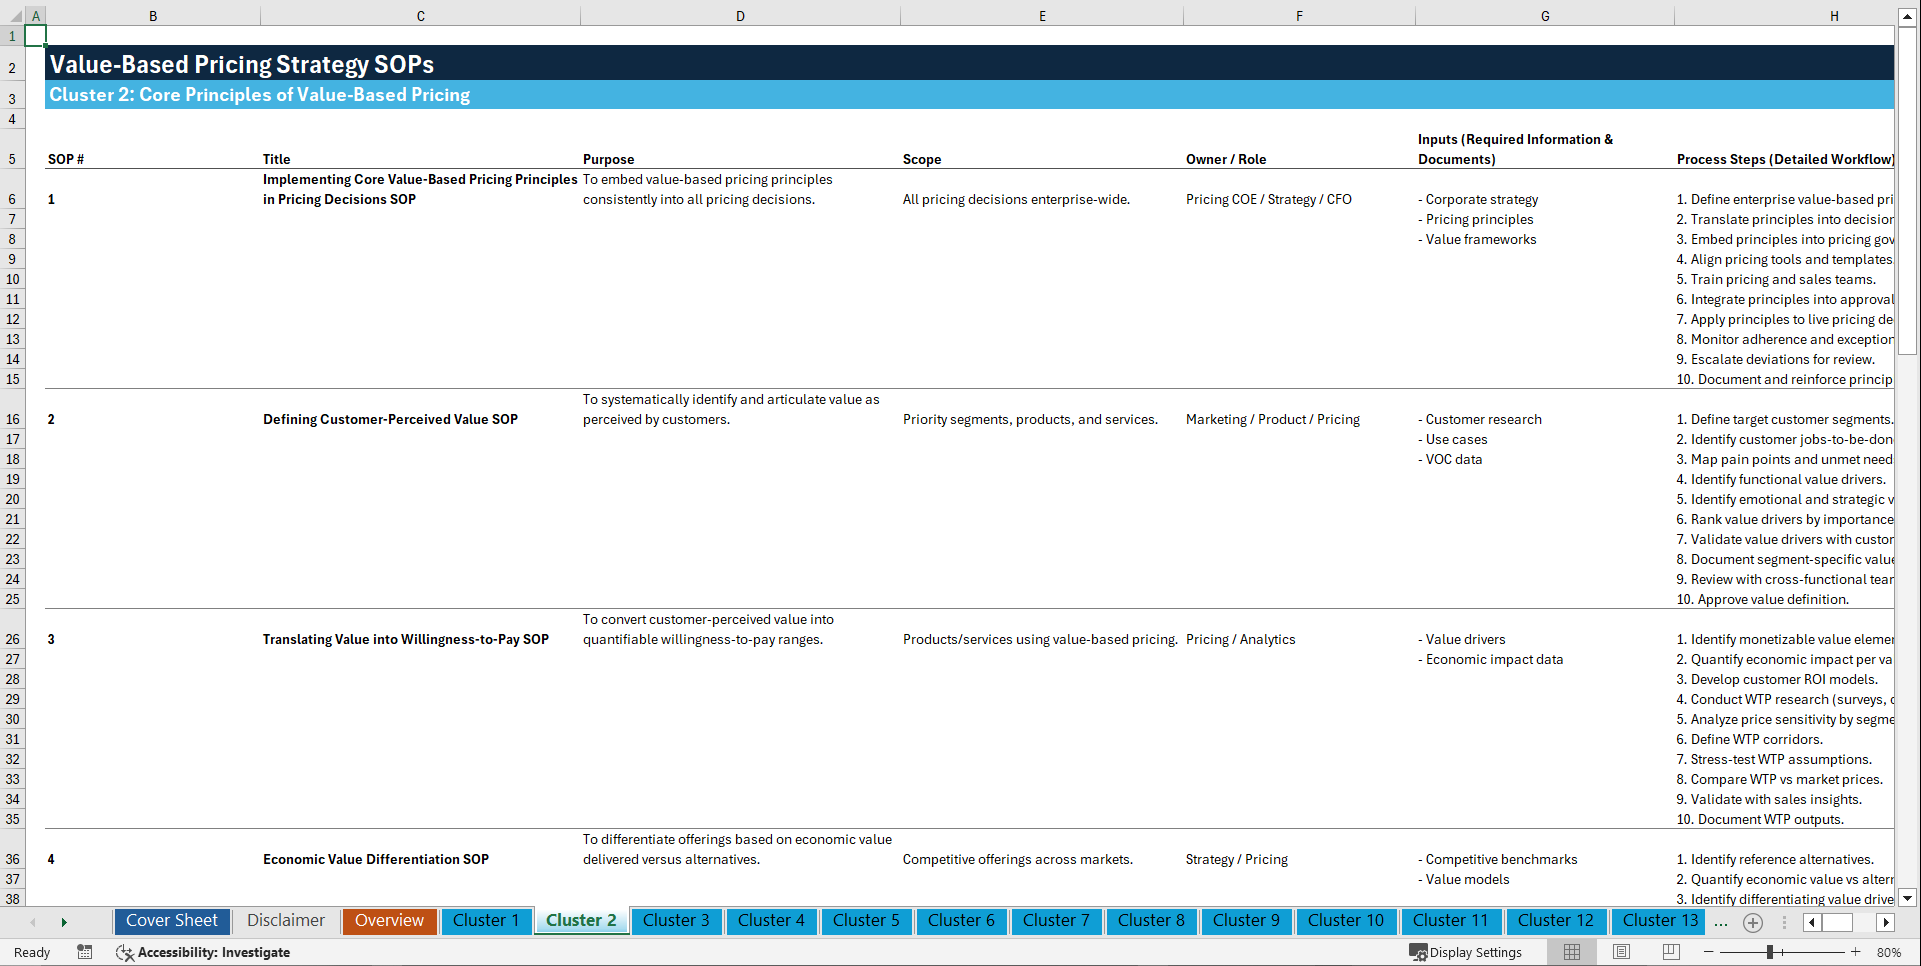Open the hidden sheets ellipsis menu

[1721, 922]
